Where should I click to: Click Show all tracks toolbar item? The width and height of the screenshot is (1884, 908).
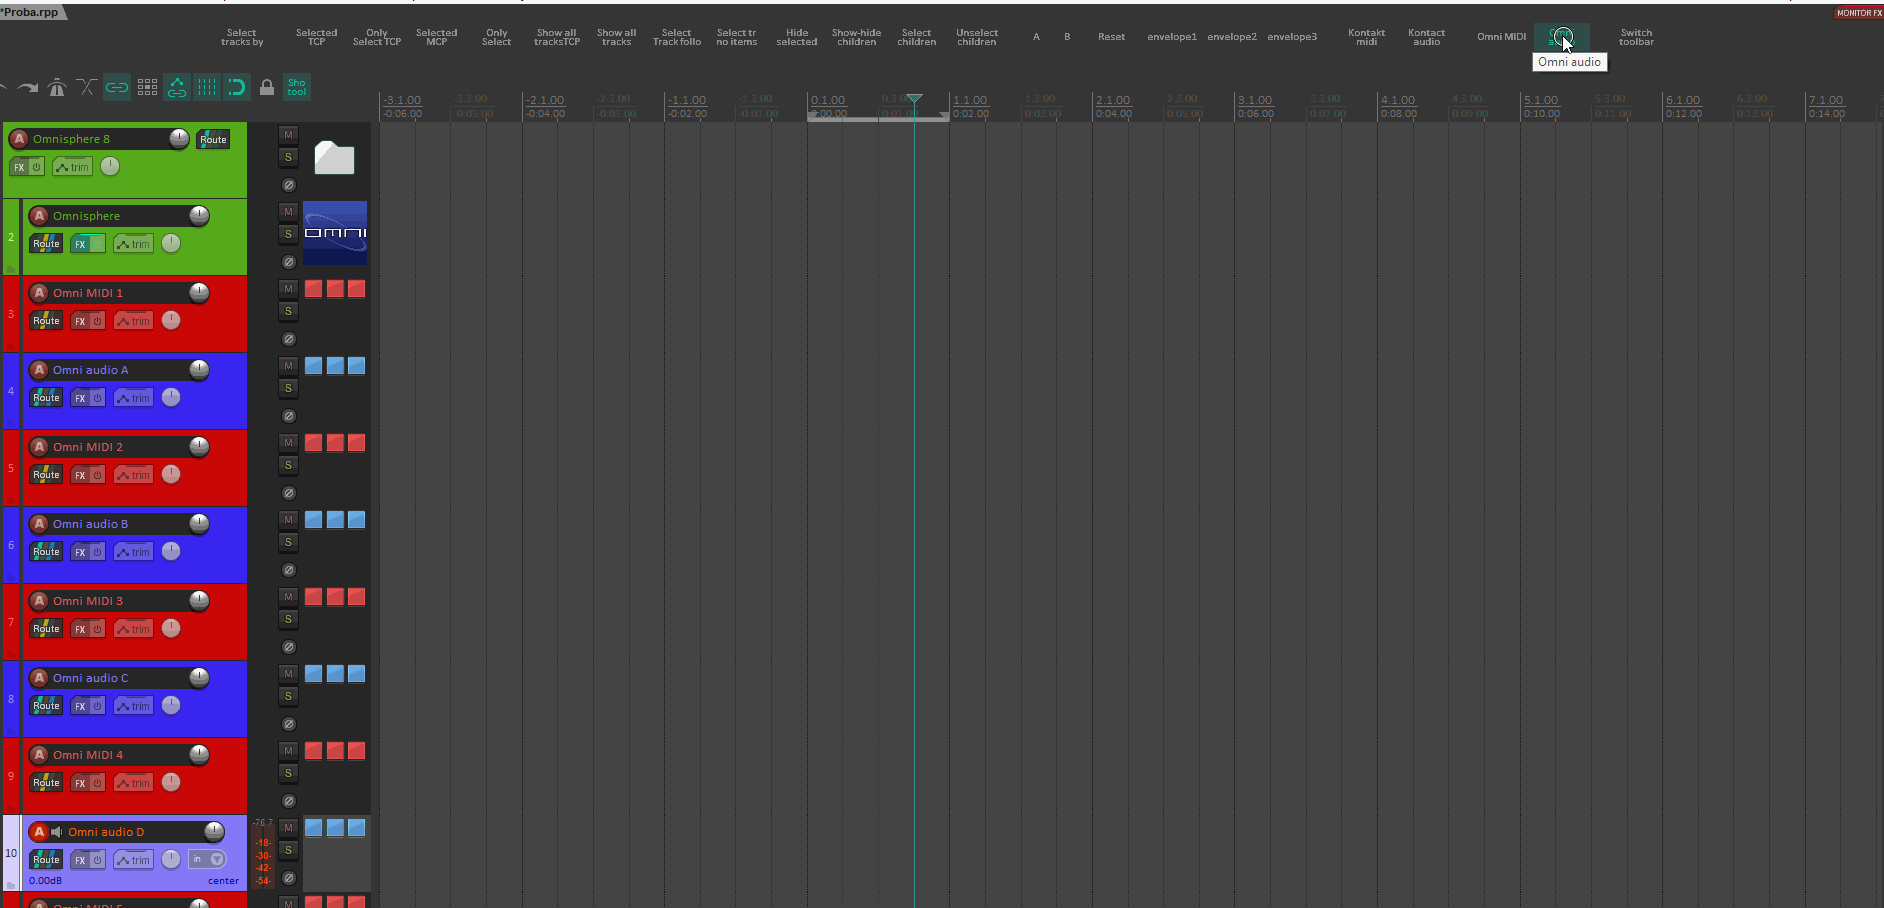point(617,37)
